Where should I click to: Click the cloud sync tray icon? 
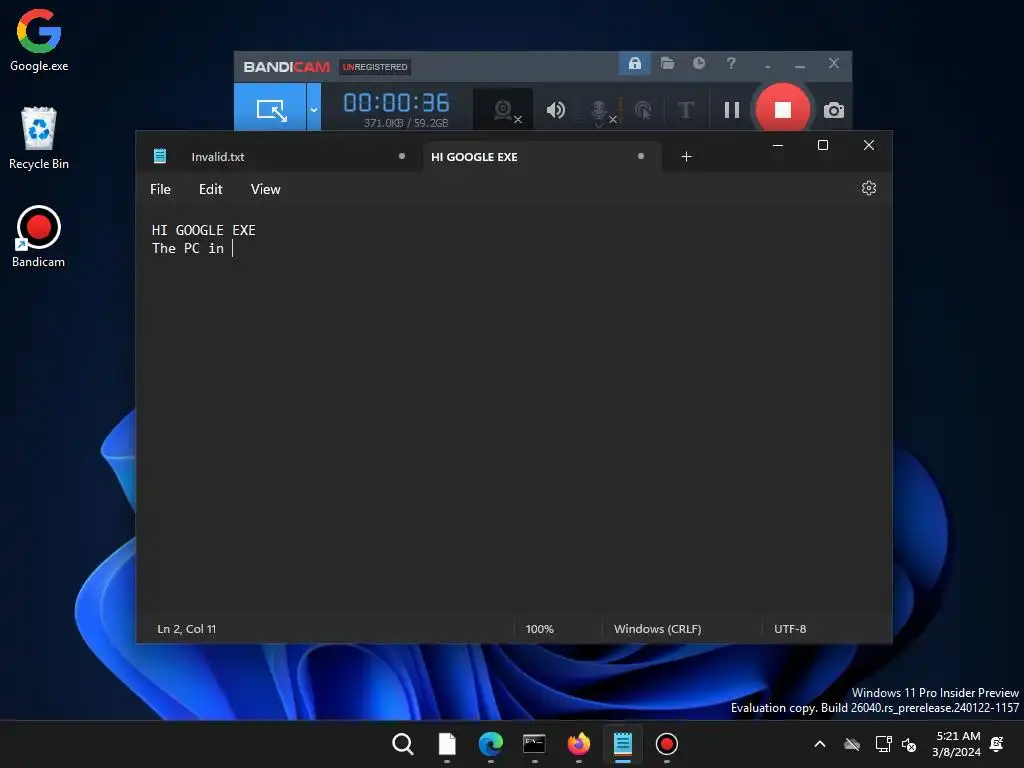852,744
